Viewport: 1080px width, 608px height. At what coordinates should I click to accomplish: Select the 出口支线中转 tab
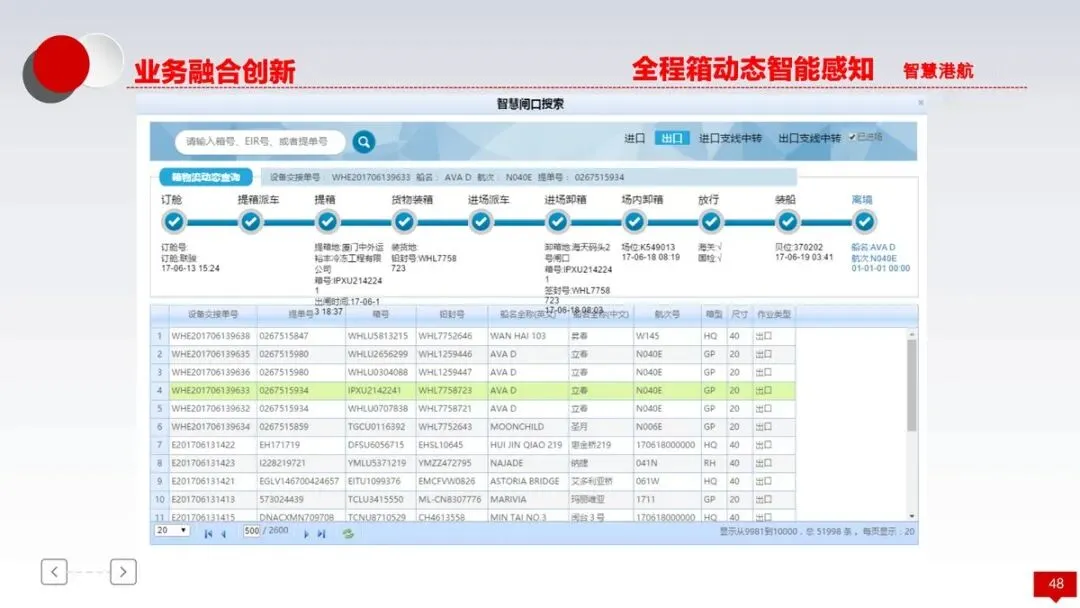pyautogui.click(x=809, y=138)
